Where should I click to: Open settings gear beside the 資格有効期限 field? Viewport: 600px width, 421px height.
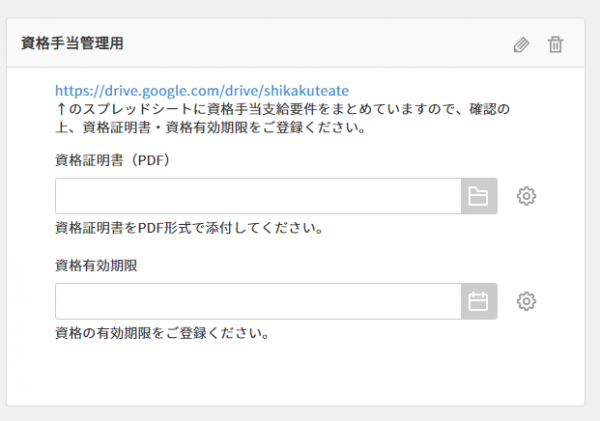(527, 301)
